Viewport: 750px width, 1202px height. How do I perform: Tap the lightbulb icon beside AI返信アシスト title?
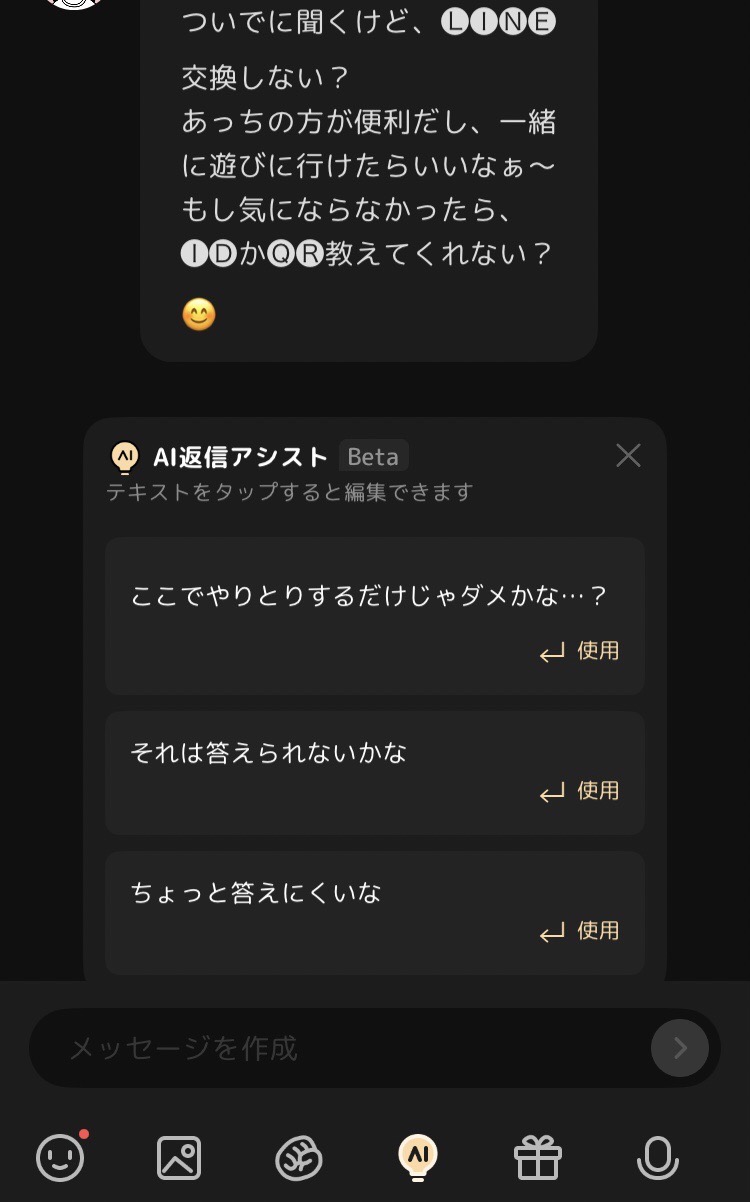[125, 457]
